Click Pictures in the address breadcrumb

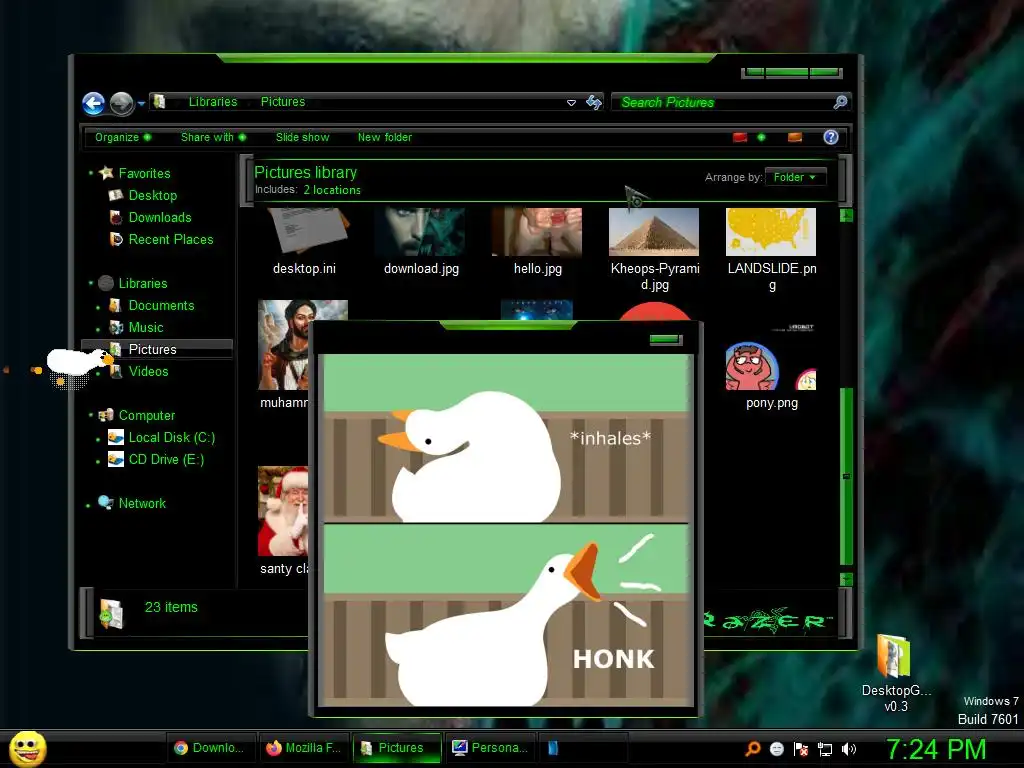[283, 102]
